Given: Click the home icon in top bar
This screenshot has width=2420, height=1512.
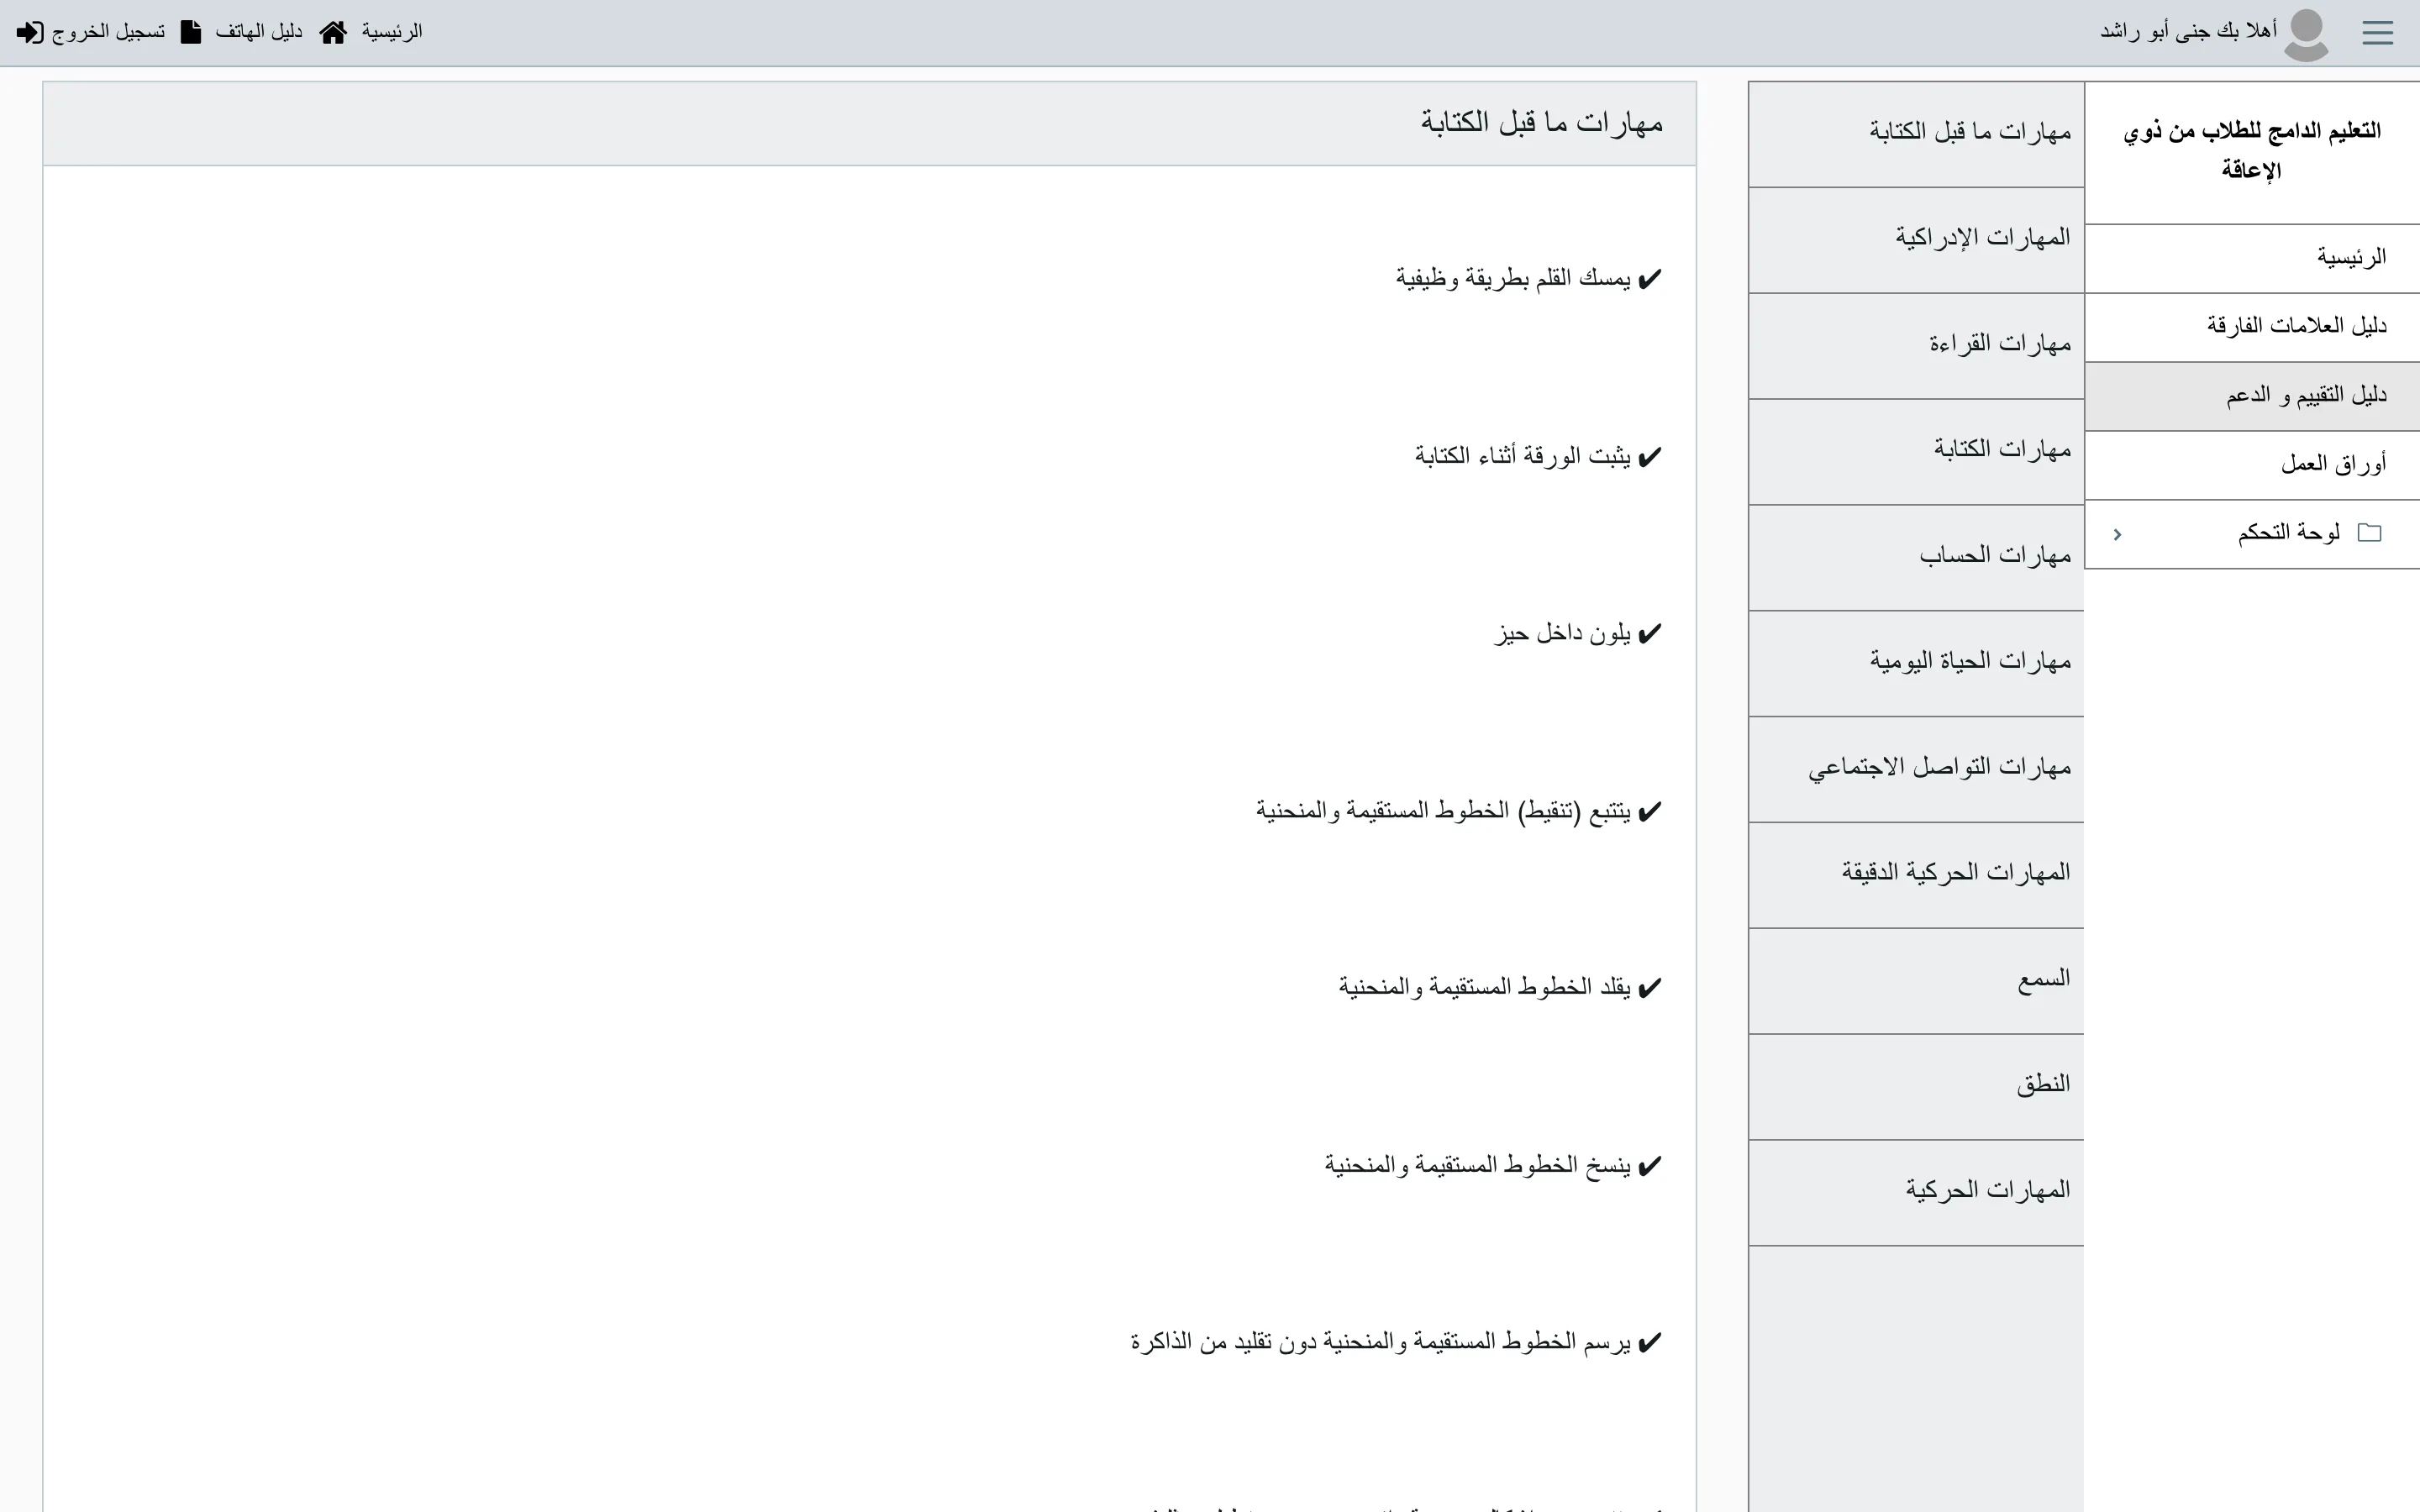Looking at the screenshot, I should point(333,32).
